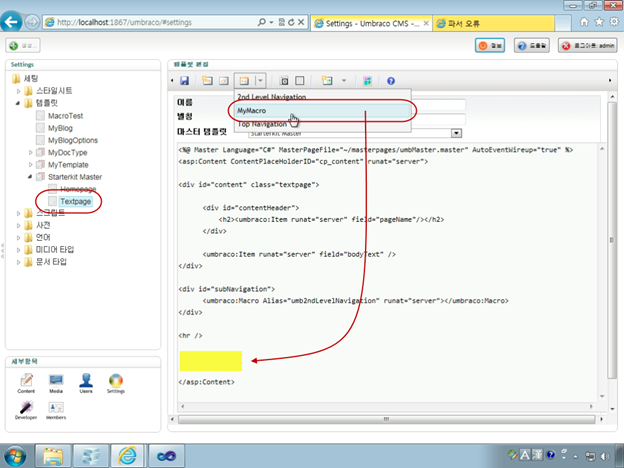Open the master template combo box
The height and width of the screenshot is (468, 624).
pos(456,133)
